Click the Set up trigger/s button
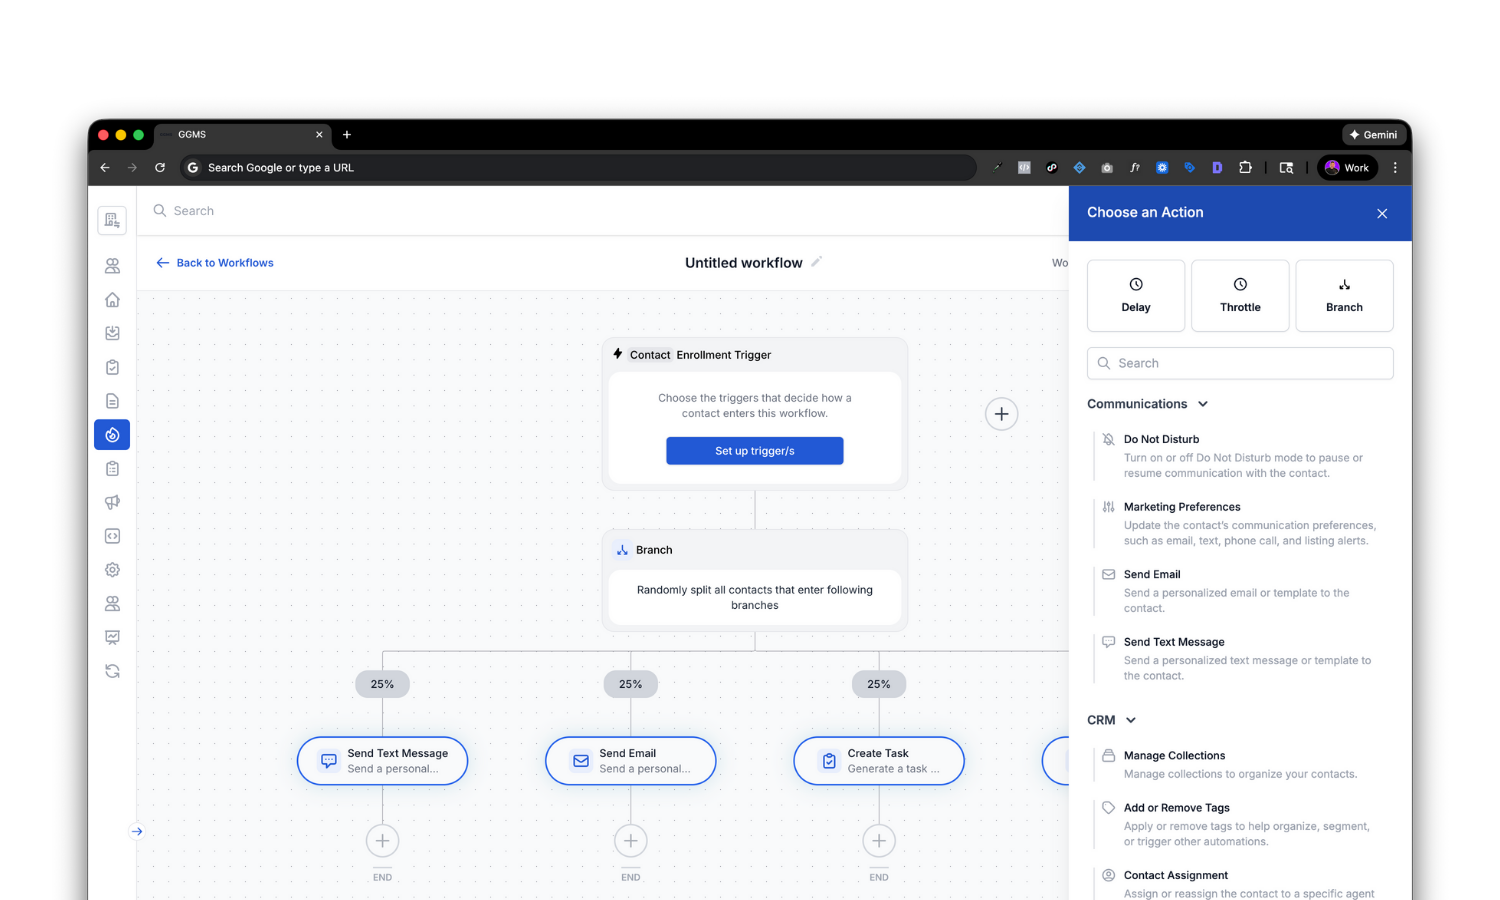1500x900 pixels. pyautogui.click(x=754, y=451)
